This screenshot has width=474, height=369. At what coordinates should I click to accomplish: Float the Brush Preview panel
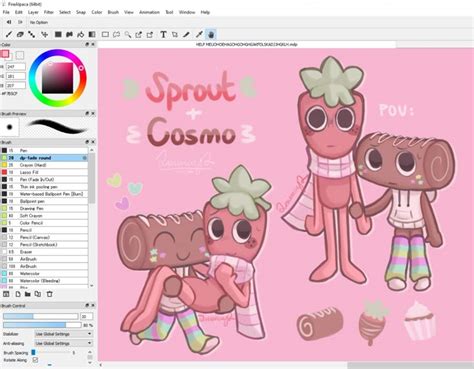(87, 114)
